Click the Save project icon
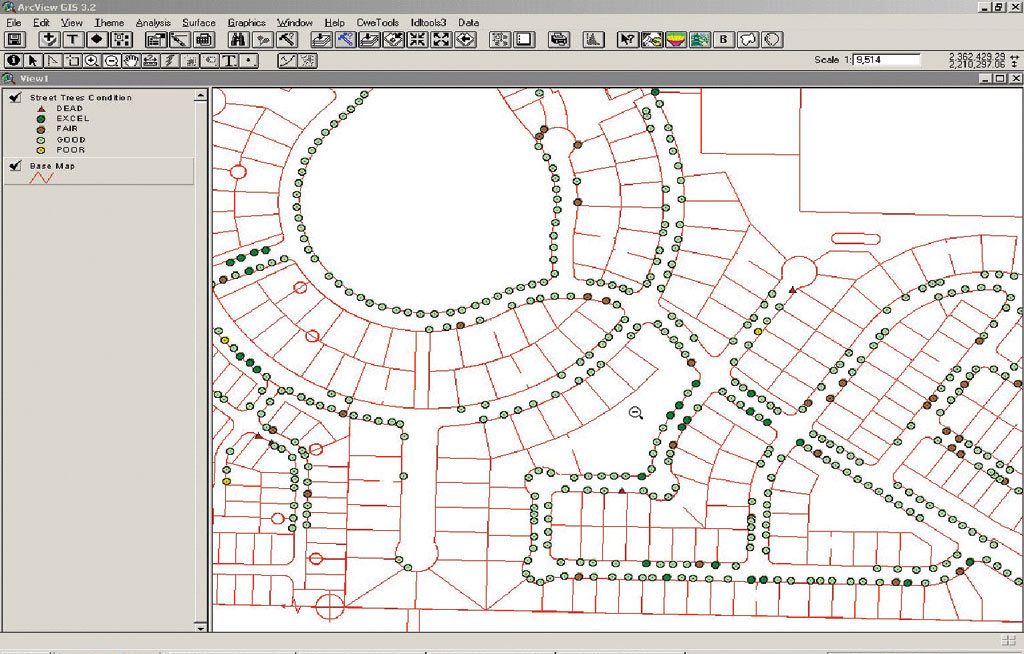This screenshot has height=654, width=1024. [15, 40]
